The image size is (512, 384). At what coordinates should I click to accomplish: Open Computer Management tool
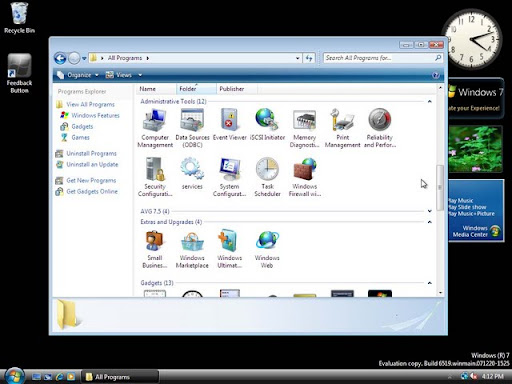[x=155, y=128]
